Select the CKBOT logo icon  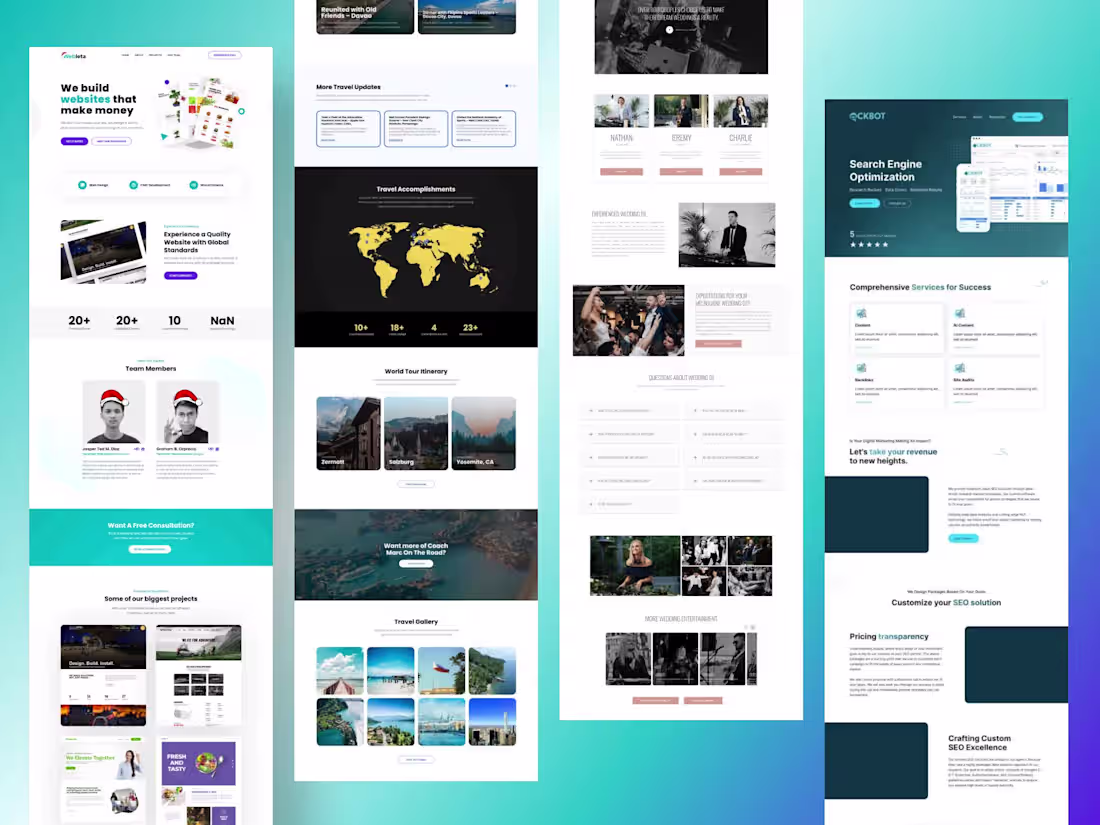pos(853,116)
